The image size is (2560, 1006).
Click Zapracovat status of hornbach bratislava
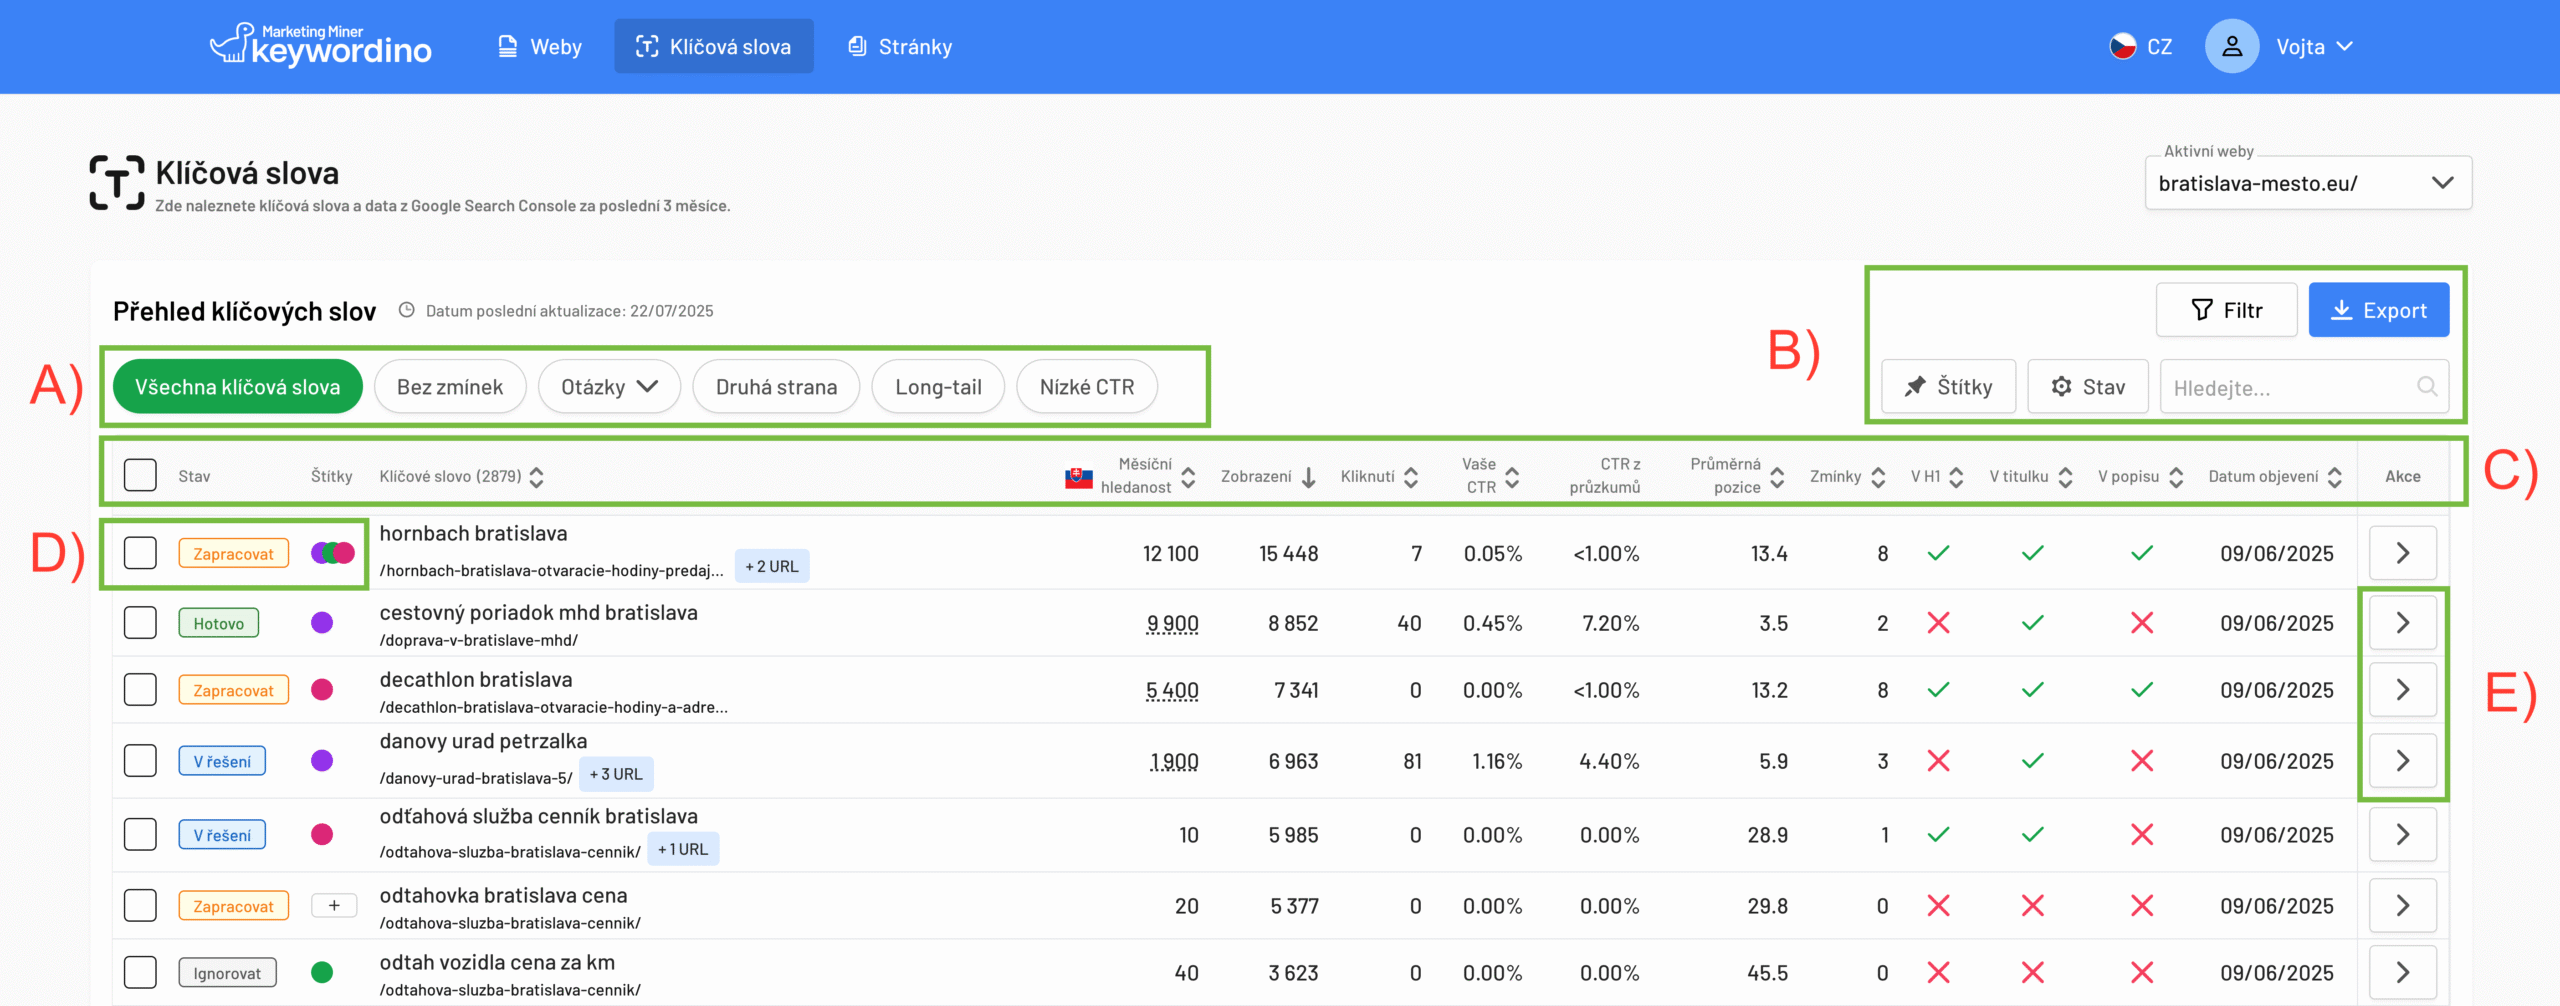pos(233,553)
